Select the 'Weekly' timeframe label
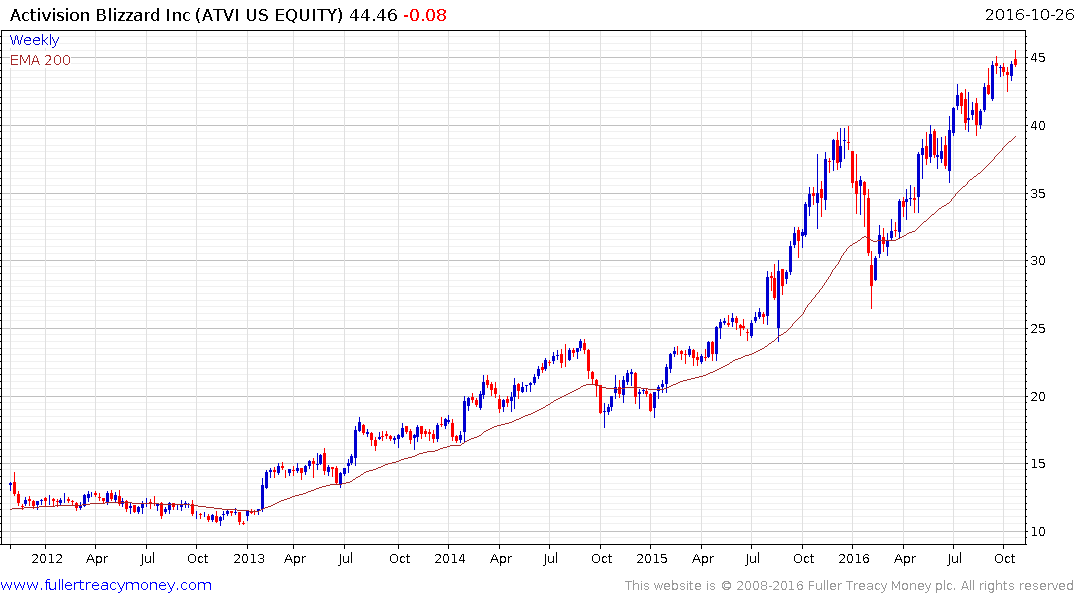This screenshot has height=600, width=1075. coord(34,40)
